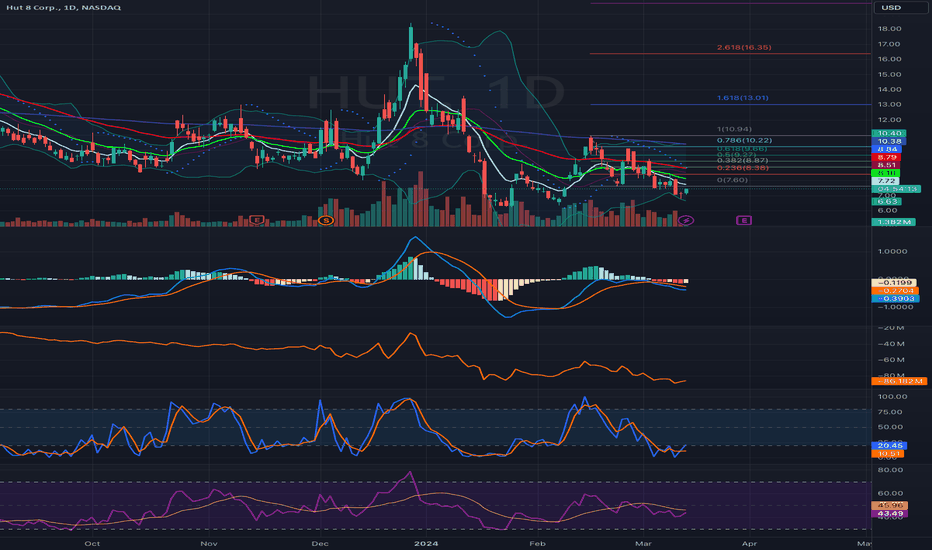Click the orange split S marker in December
This screenshot has height=550, width=932.
coord(325,220)
